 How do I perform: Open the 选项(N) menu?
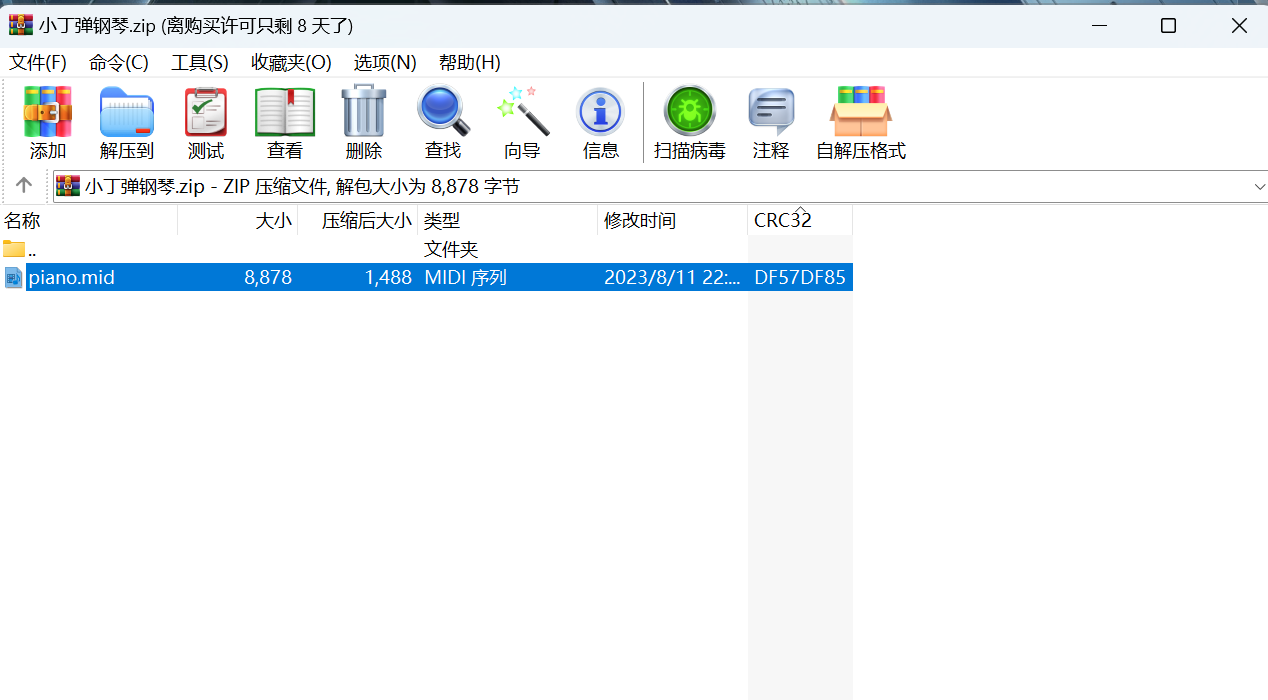[385, 62]
